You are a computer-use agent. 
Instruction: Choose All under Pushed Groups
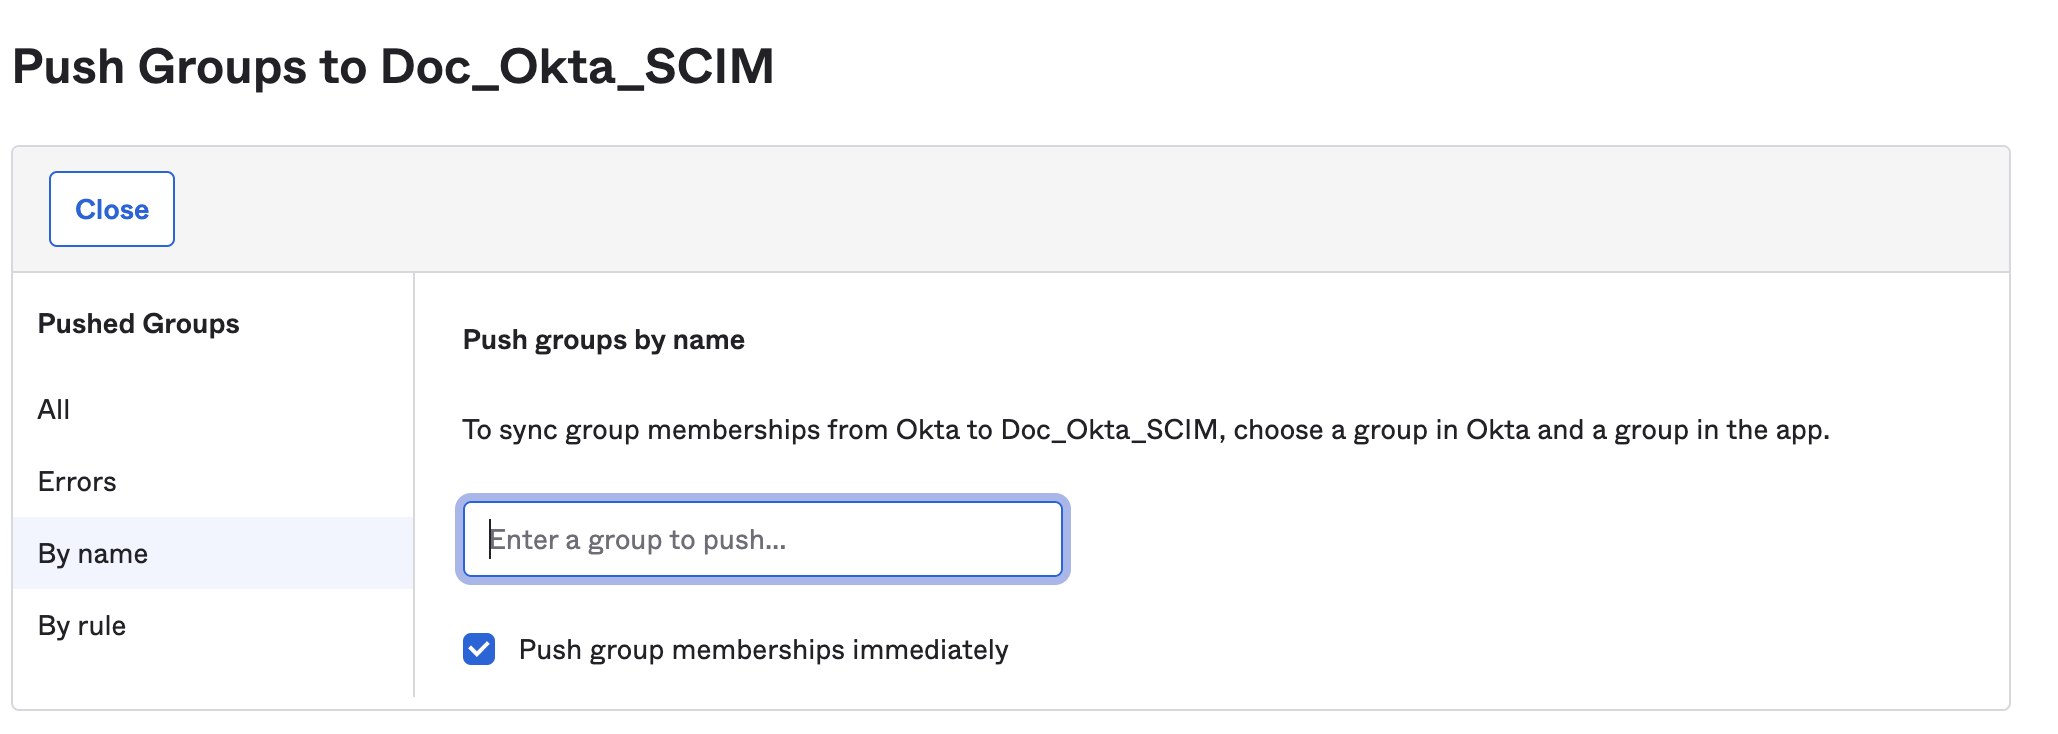pyautogui.click(x=54, y=410)
